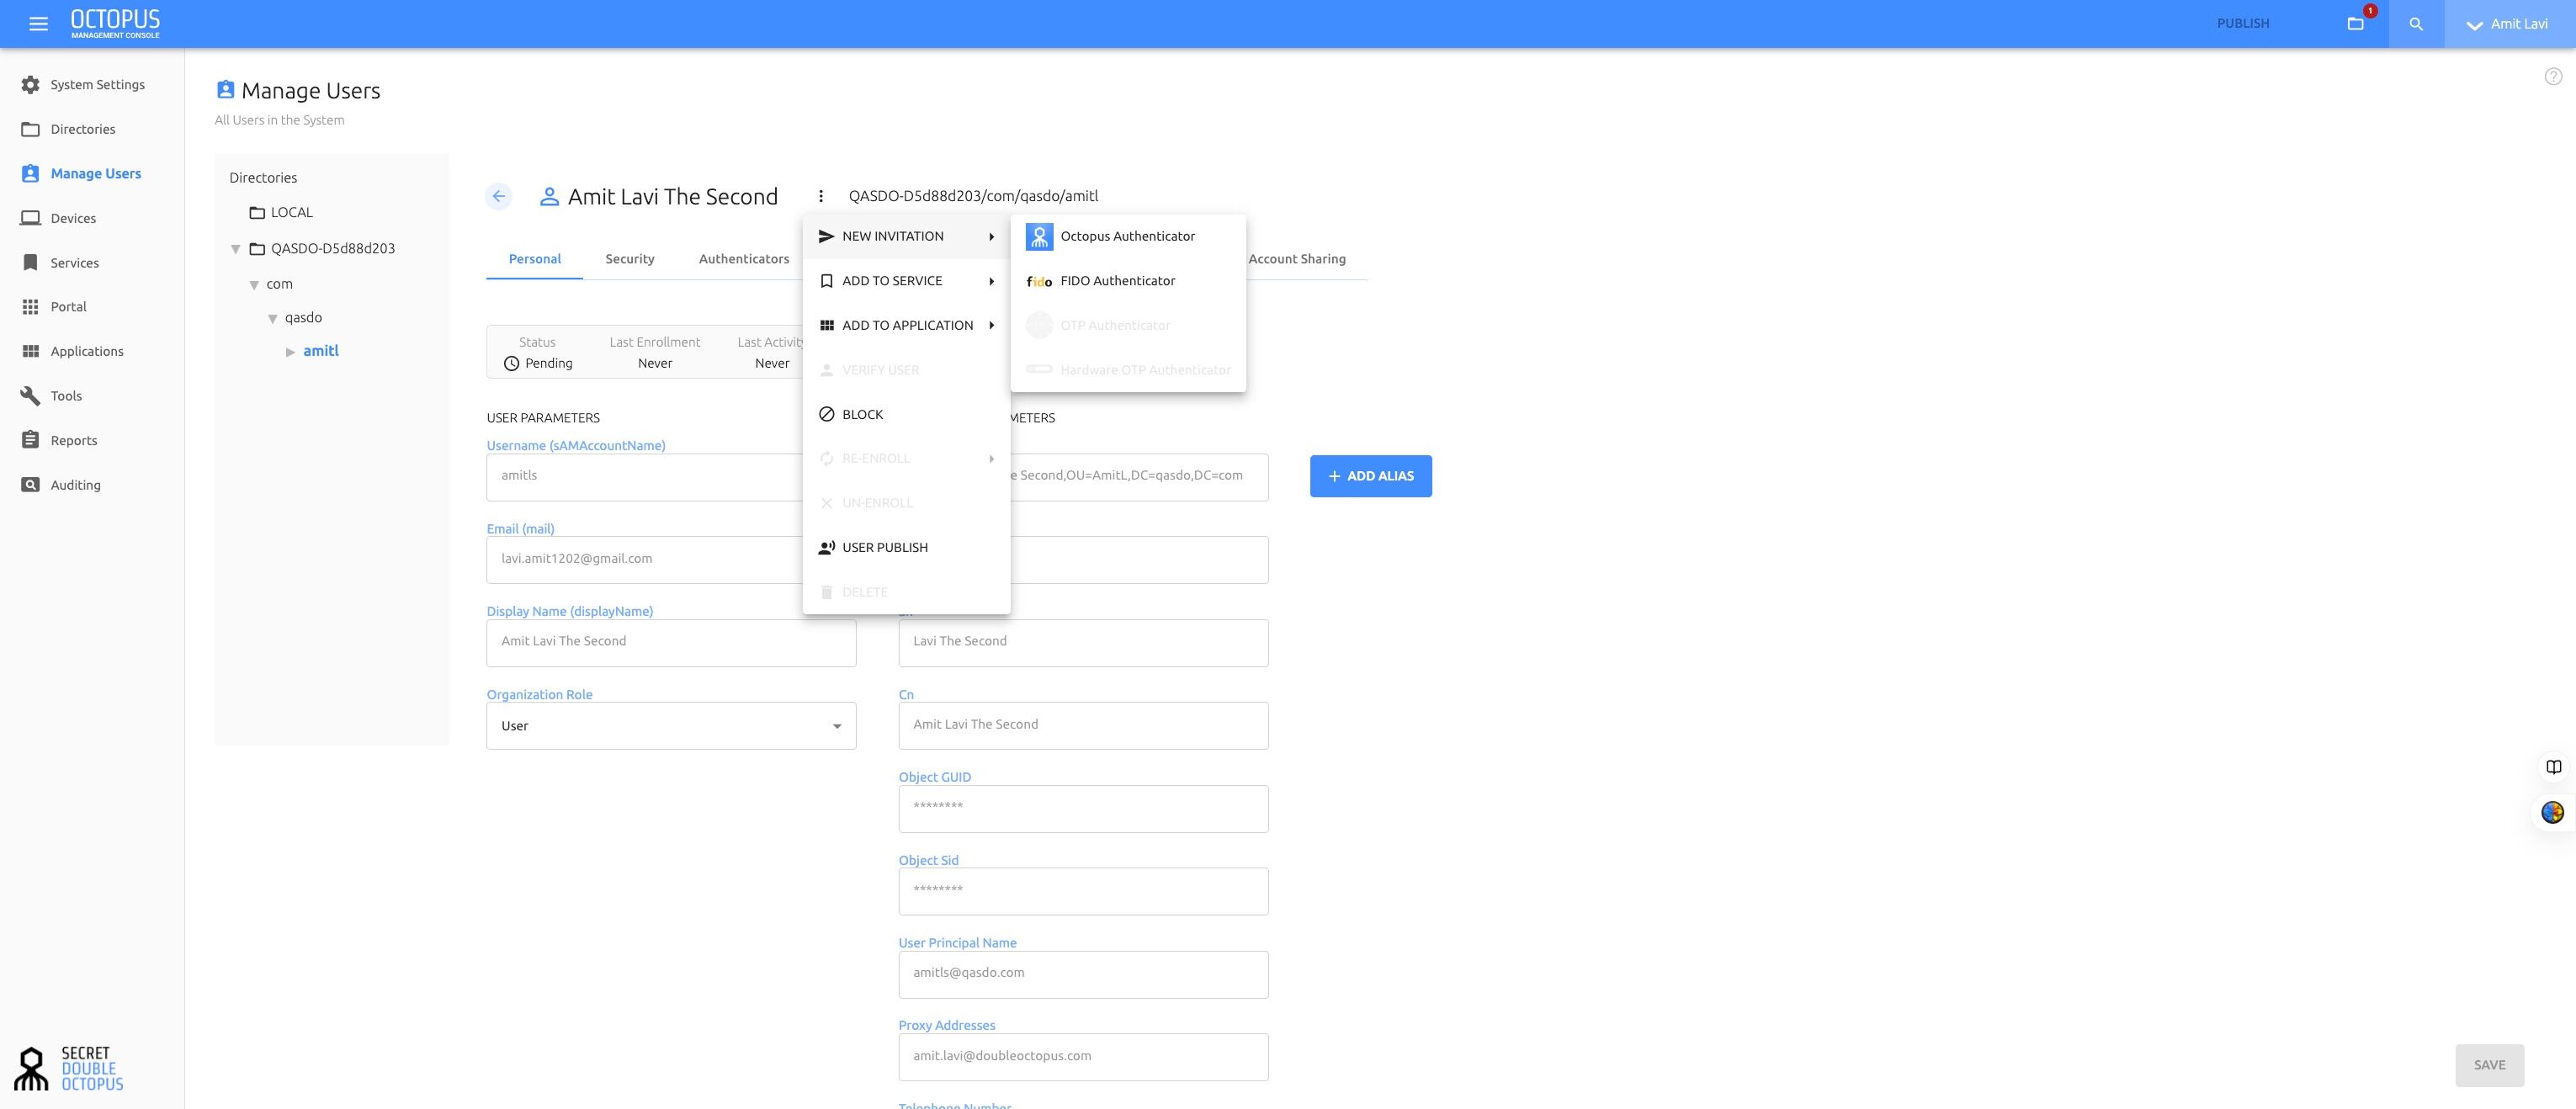Open the Organization Role dropdown
This screenshot has width=2576, height=1109.
(671, 726)
